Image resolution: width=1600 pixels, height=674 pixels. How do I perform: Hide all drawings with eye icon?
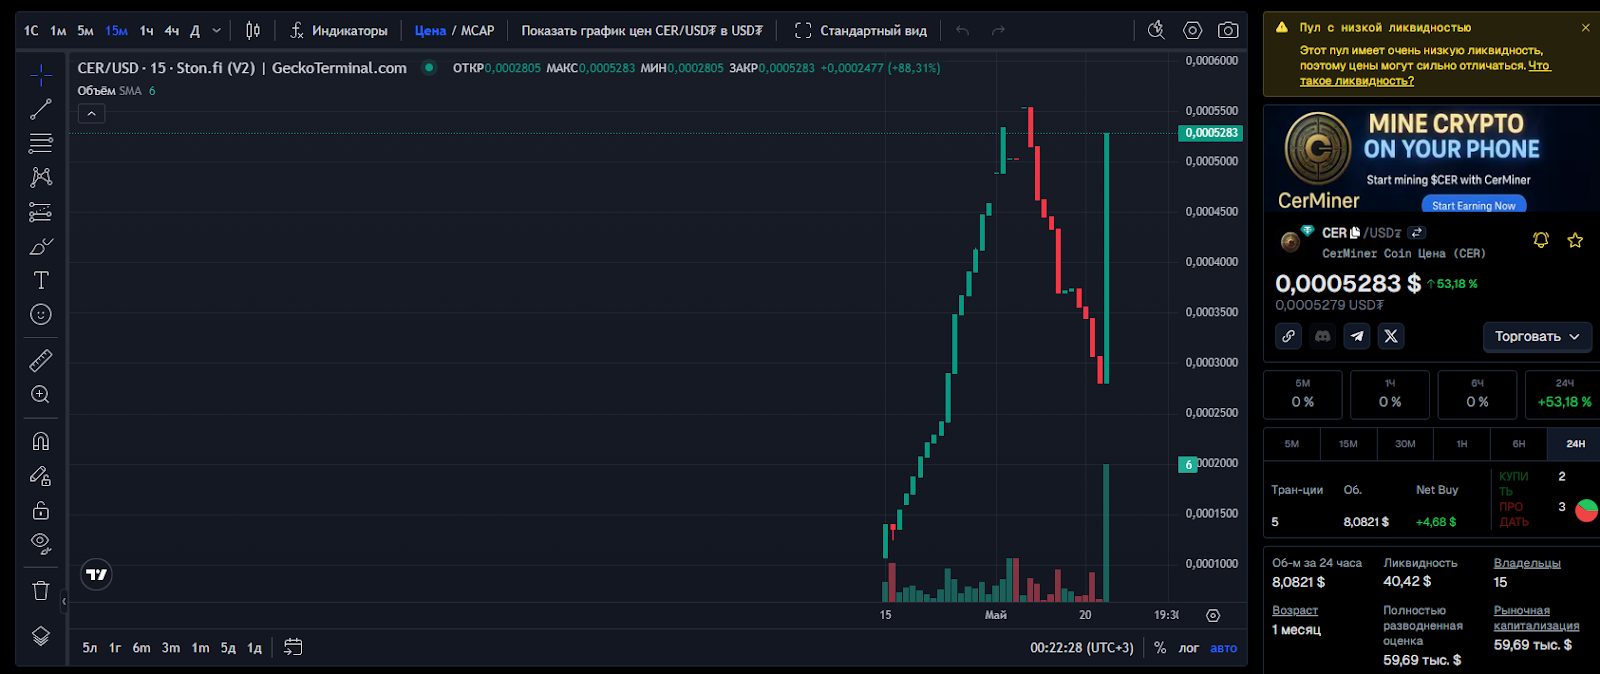click(x=41, y=544)
